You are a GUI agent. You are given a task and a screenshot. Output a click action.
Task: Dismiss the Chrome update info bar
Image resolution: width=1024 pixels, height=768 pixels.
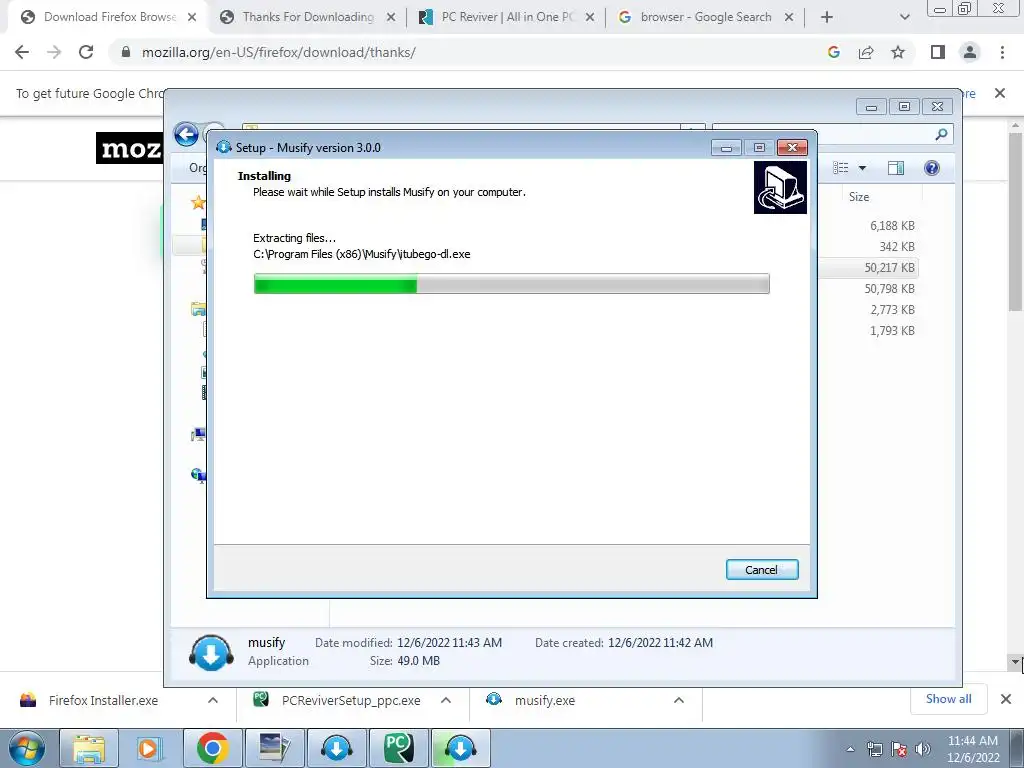[1000, 93]
